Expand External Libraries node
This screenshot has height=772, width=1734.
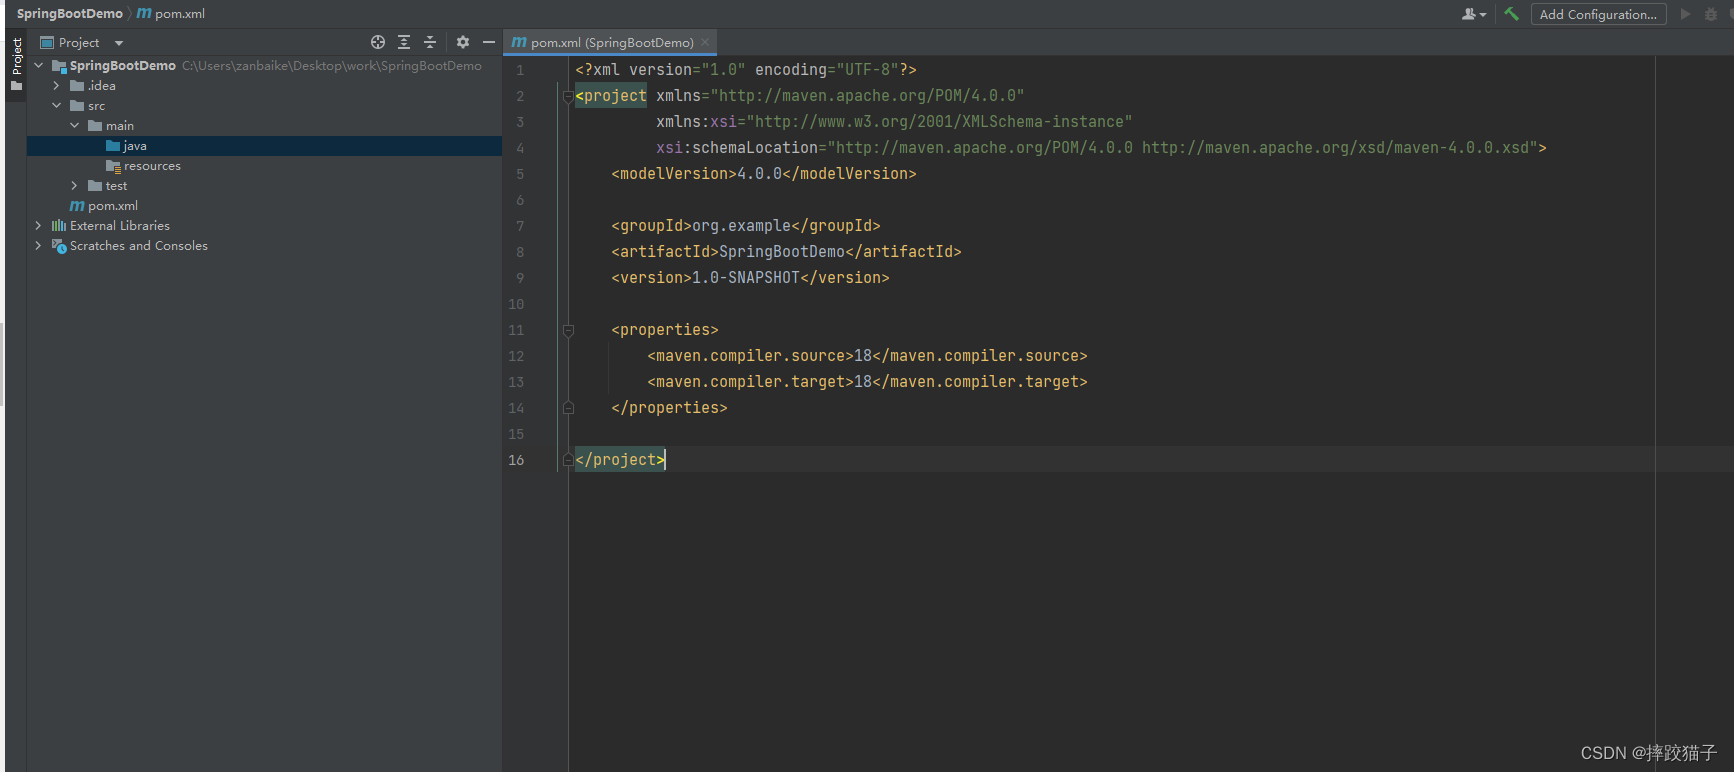[x=39, y=226]
